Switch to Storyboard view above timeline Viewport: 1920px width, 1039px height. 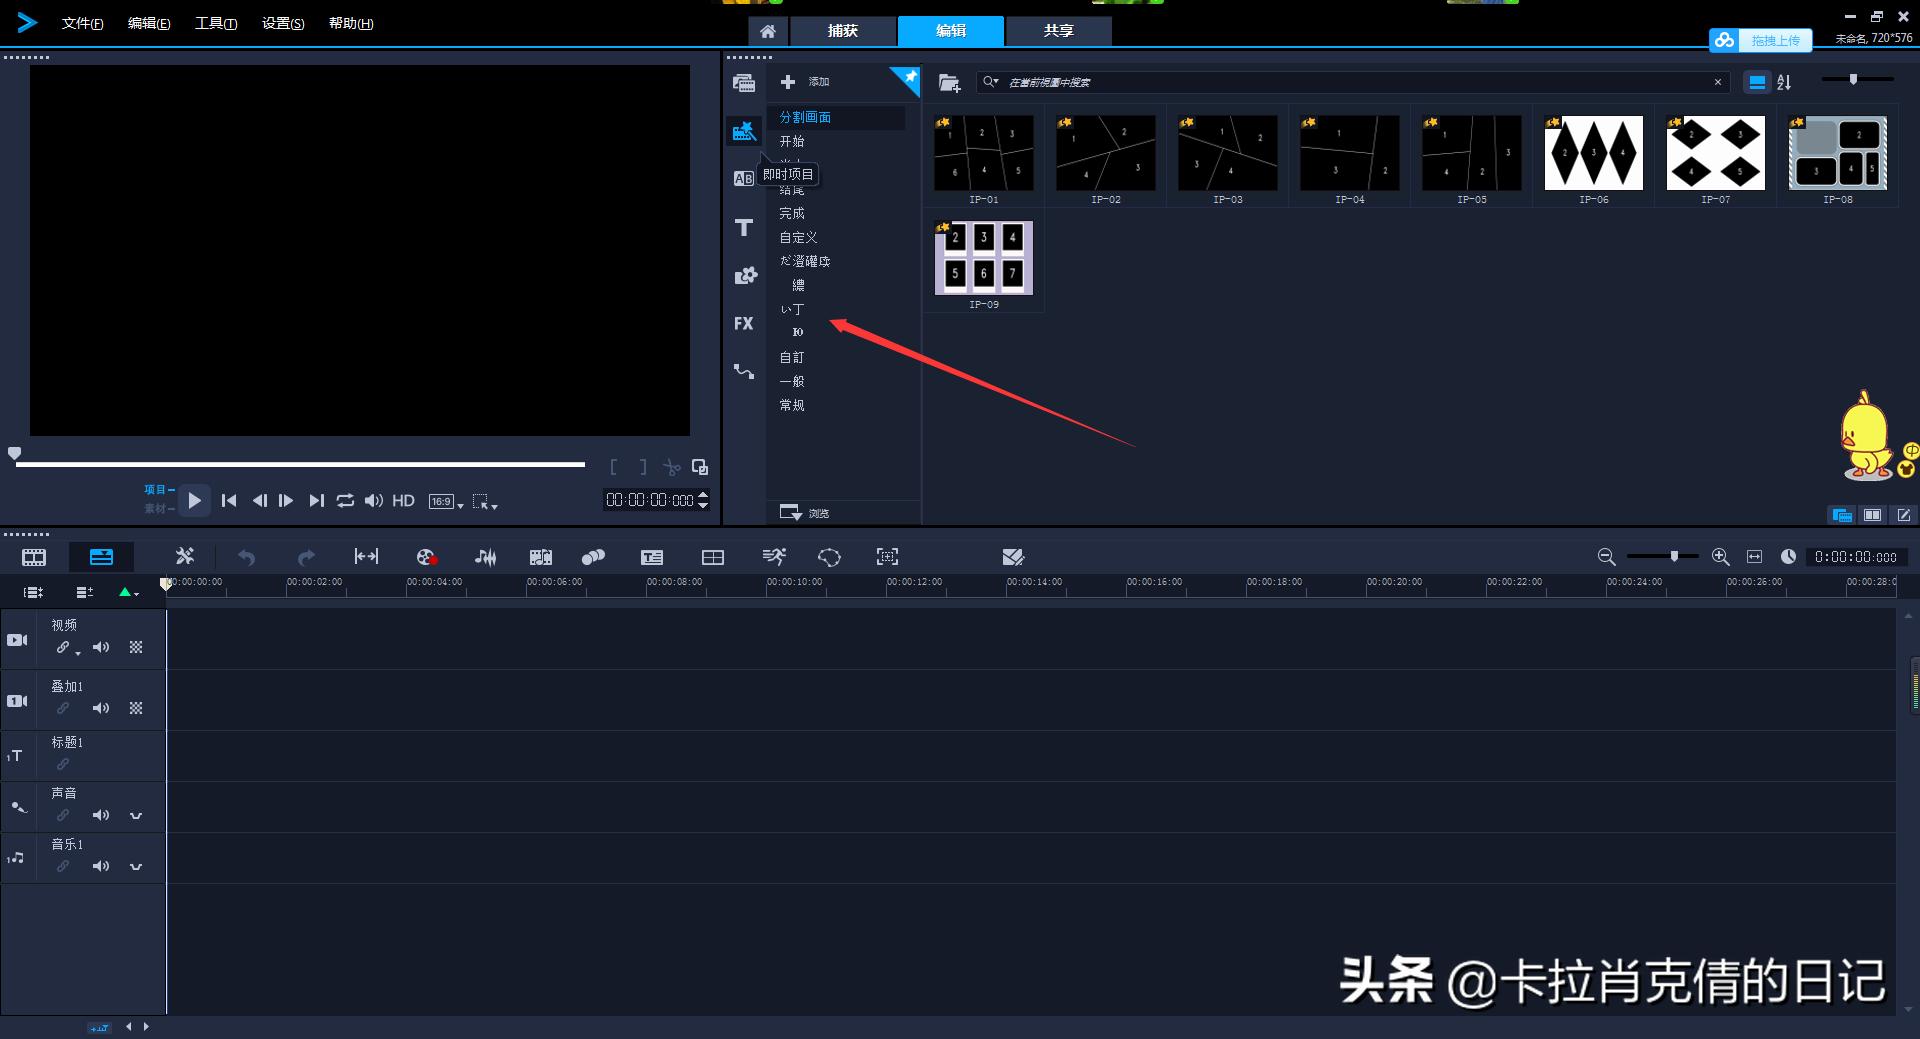(33, 557)
